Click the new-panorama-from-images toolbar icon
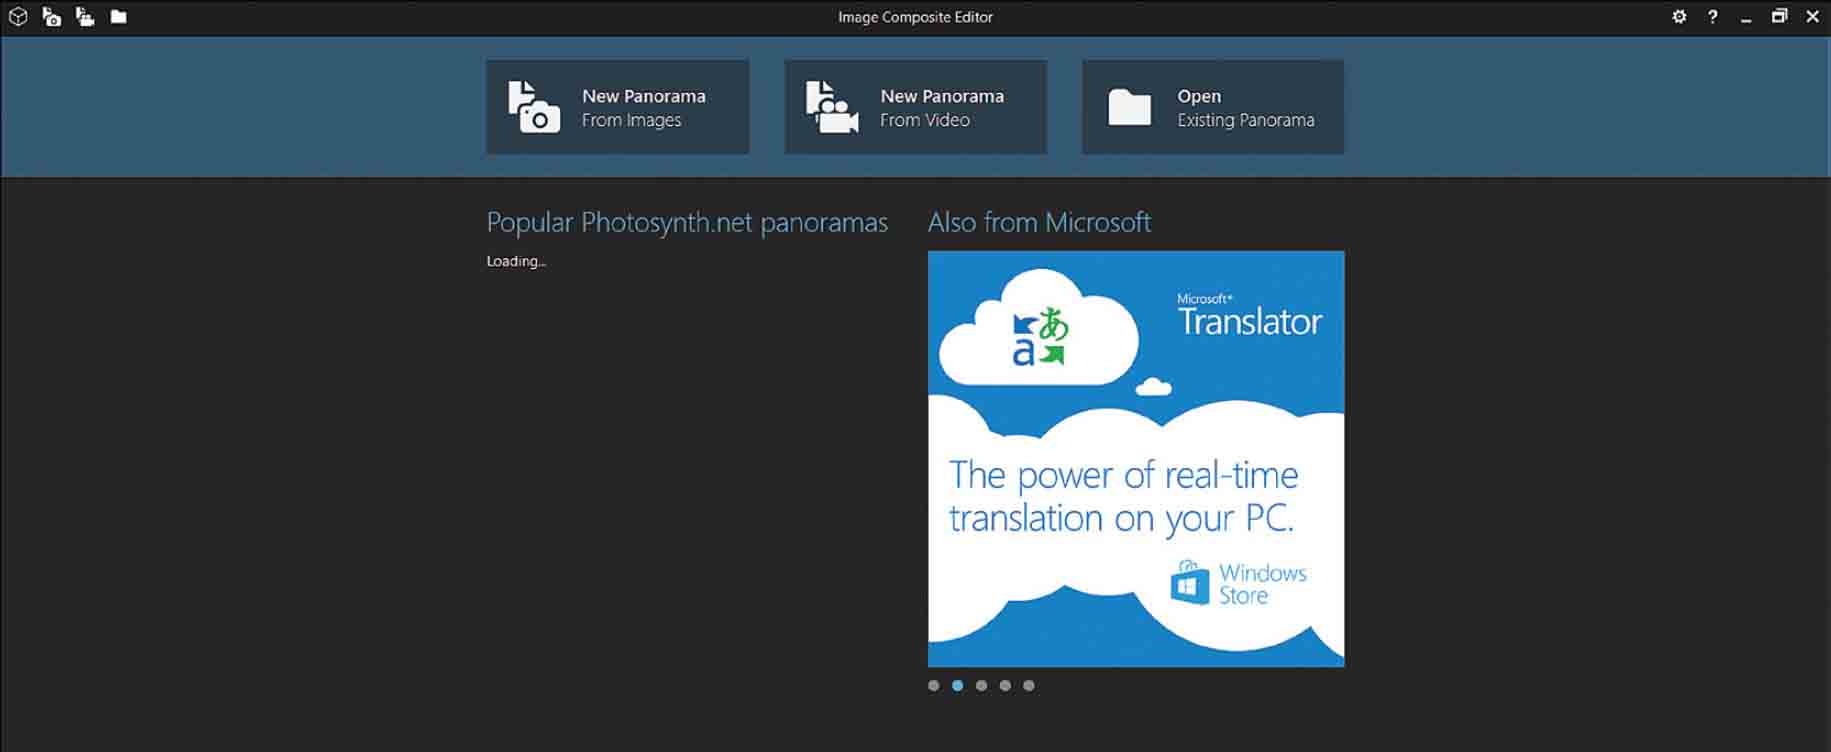Screen dimensions: 1831x752 point(52,17)
